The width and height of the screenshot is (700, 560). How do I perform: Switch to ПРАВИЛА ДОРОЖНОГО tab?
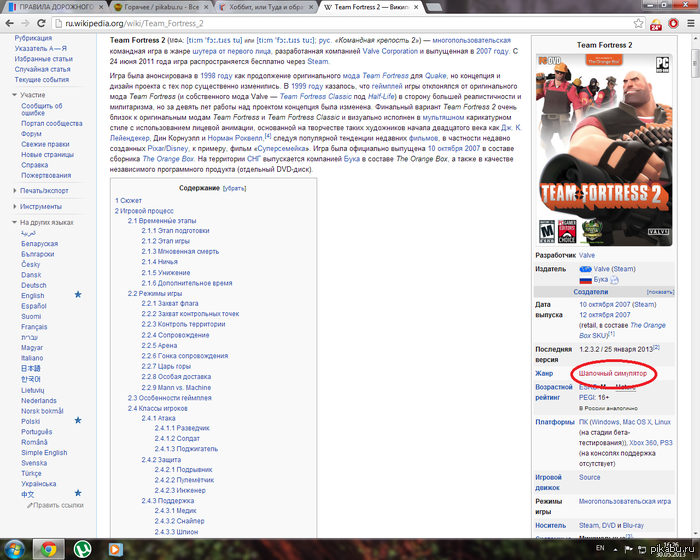pyautogui.click(x=56, y=7)
